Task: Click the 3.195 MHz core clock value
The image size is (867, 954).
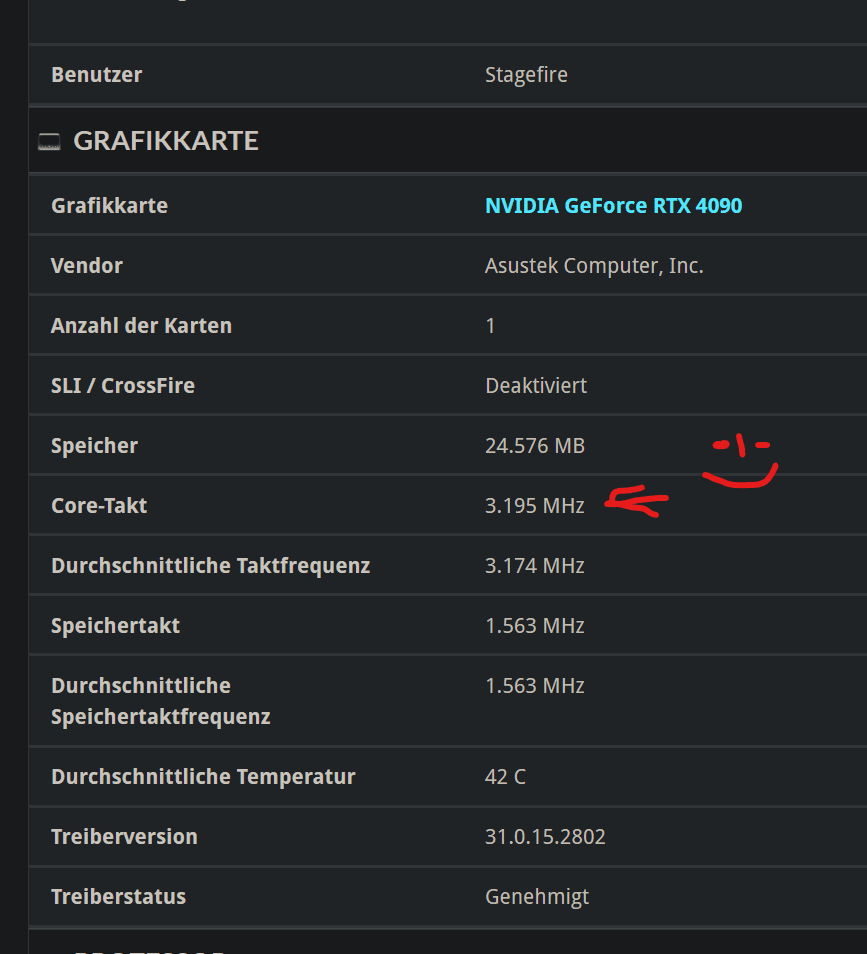Action: 535,506
